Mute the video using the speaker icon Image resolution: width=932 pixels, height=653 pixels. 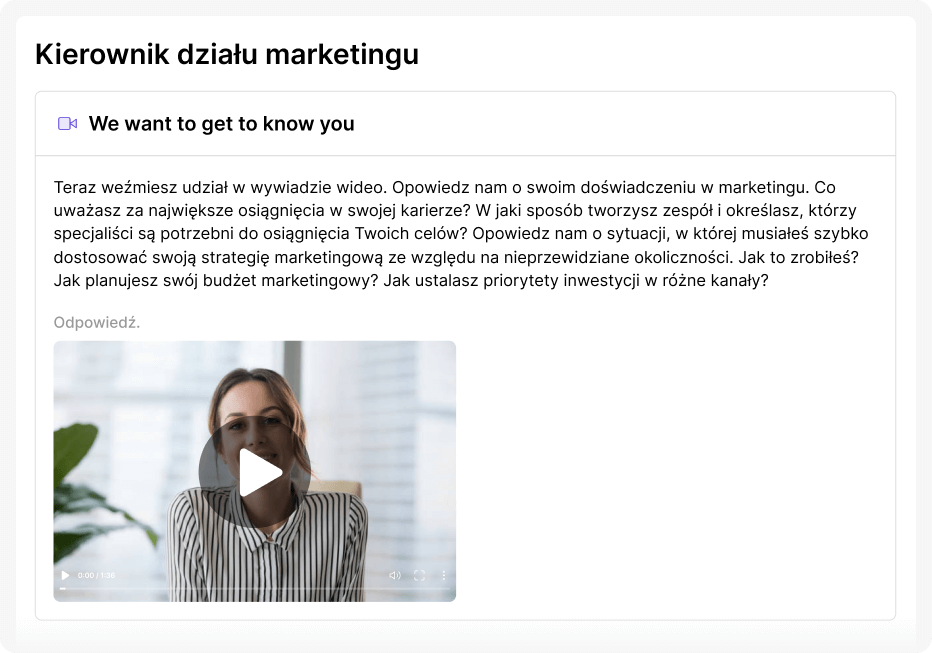395,575
